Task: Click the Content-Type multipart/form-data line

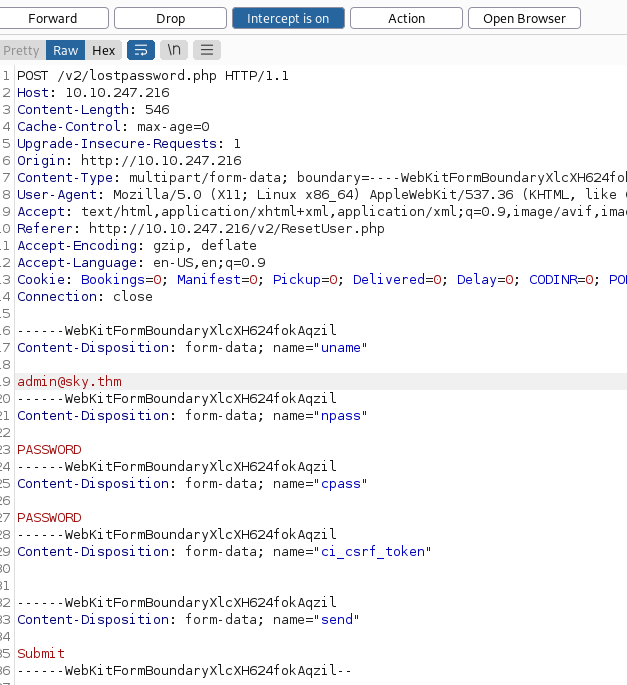Action: [322, 178]
